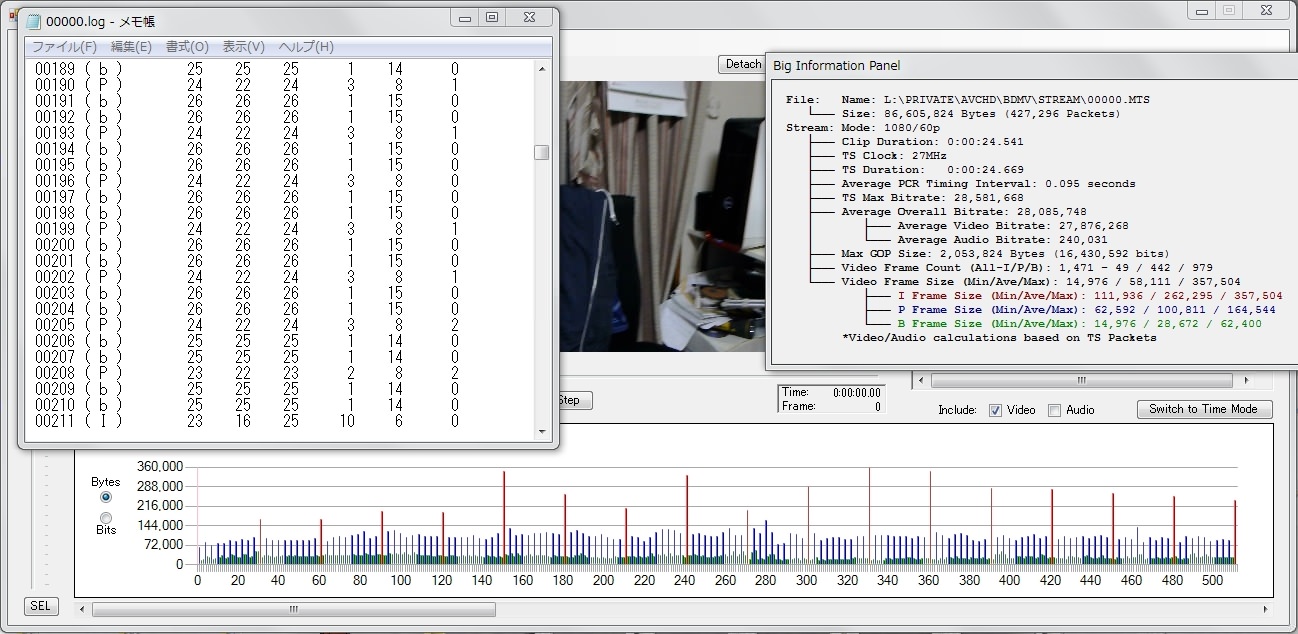Close the 00000.log Notepad window
Viewport: 1298px width, 634px height.
click(x=528, y=17)
